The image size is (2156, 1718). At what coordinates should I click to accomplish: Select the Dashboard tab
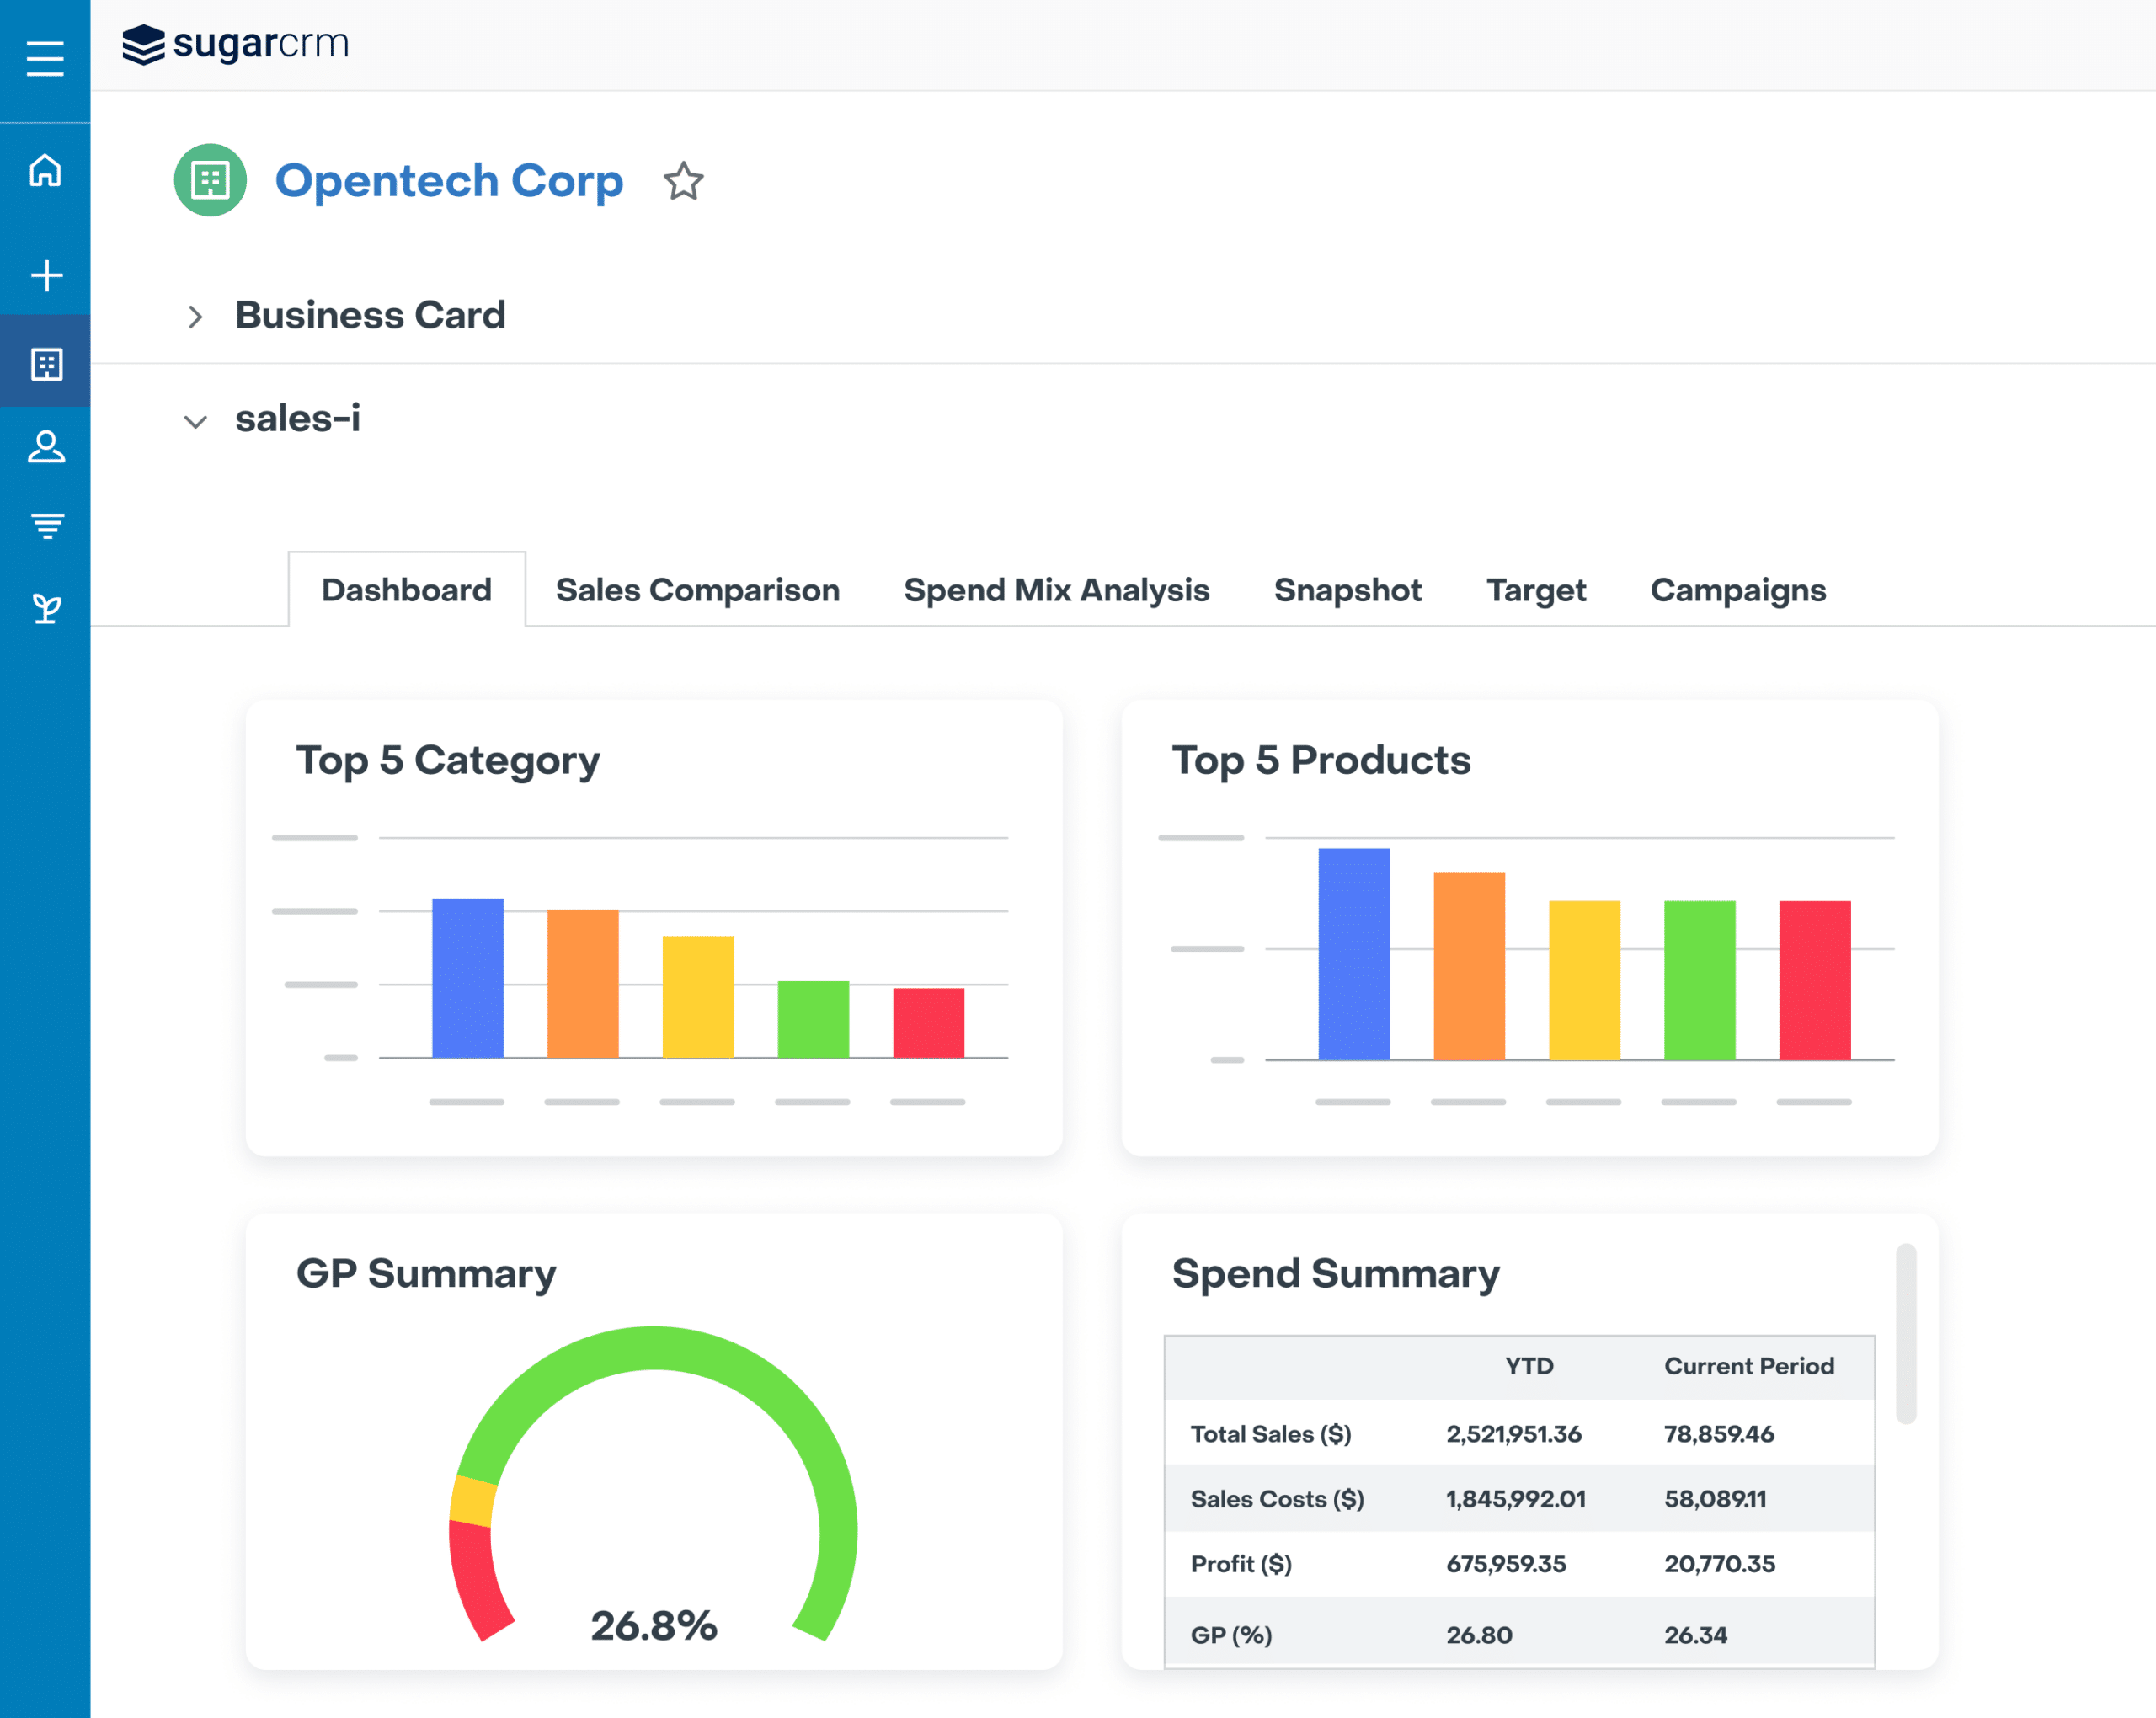(x=407, y=589)
